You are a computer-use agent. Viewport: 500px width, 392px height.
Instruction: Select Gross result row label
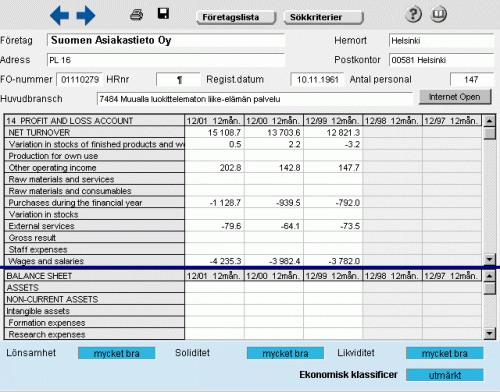(94, 238)
